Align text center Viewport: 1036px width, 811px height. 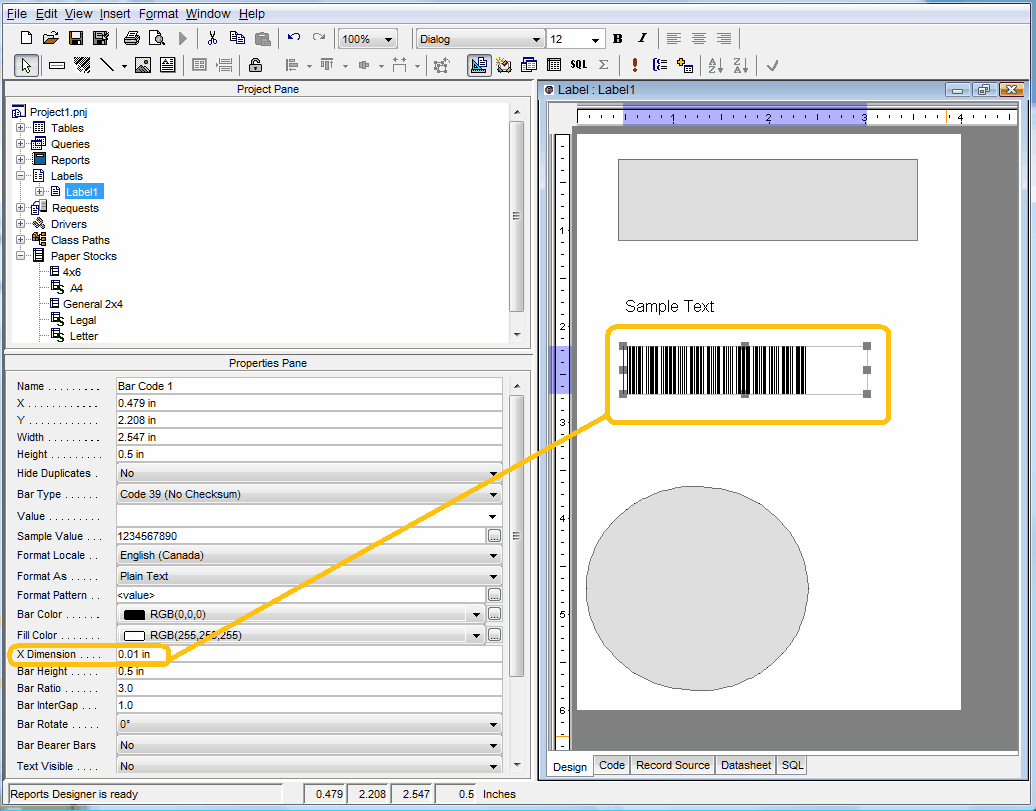(x=698, y=38)
